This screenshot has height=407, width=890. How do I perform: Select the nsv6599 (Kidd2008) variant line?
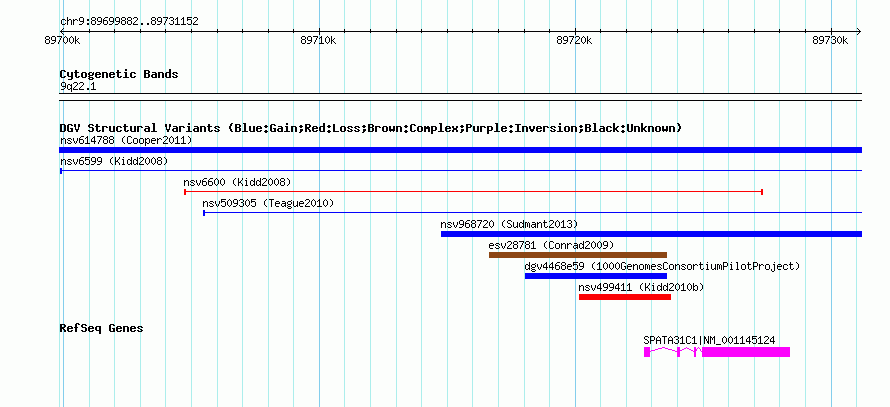(460, 170)
